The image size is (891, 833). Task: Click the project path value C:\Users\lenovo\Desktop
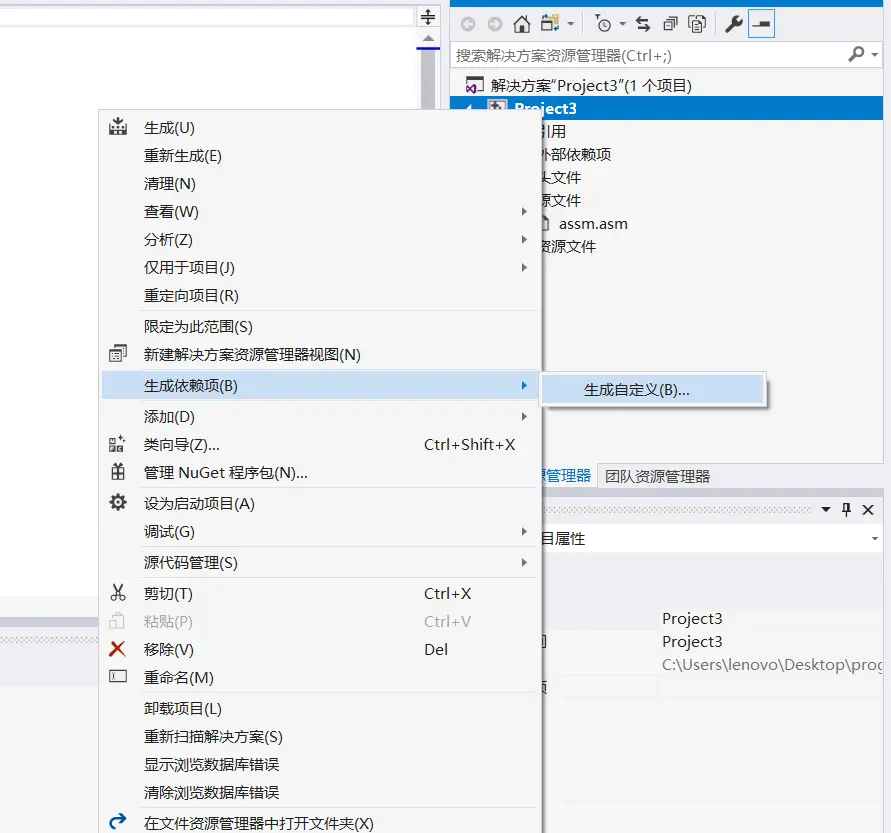pyautogui.click(x=772, y=664)
